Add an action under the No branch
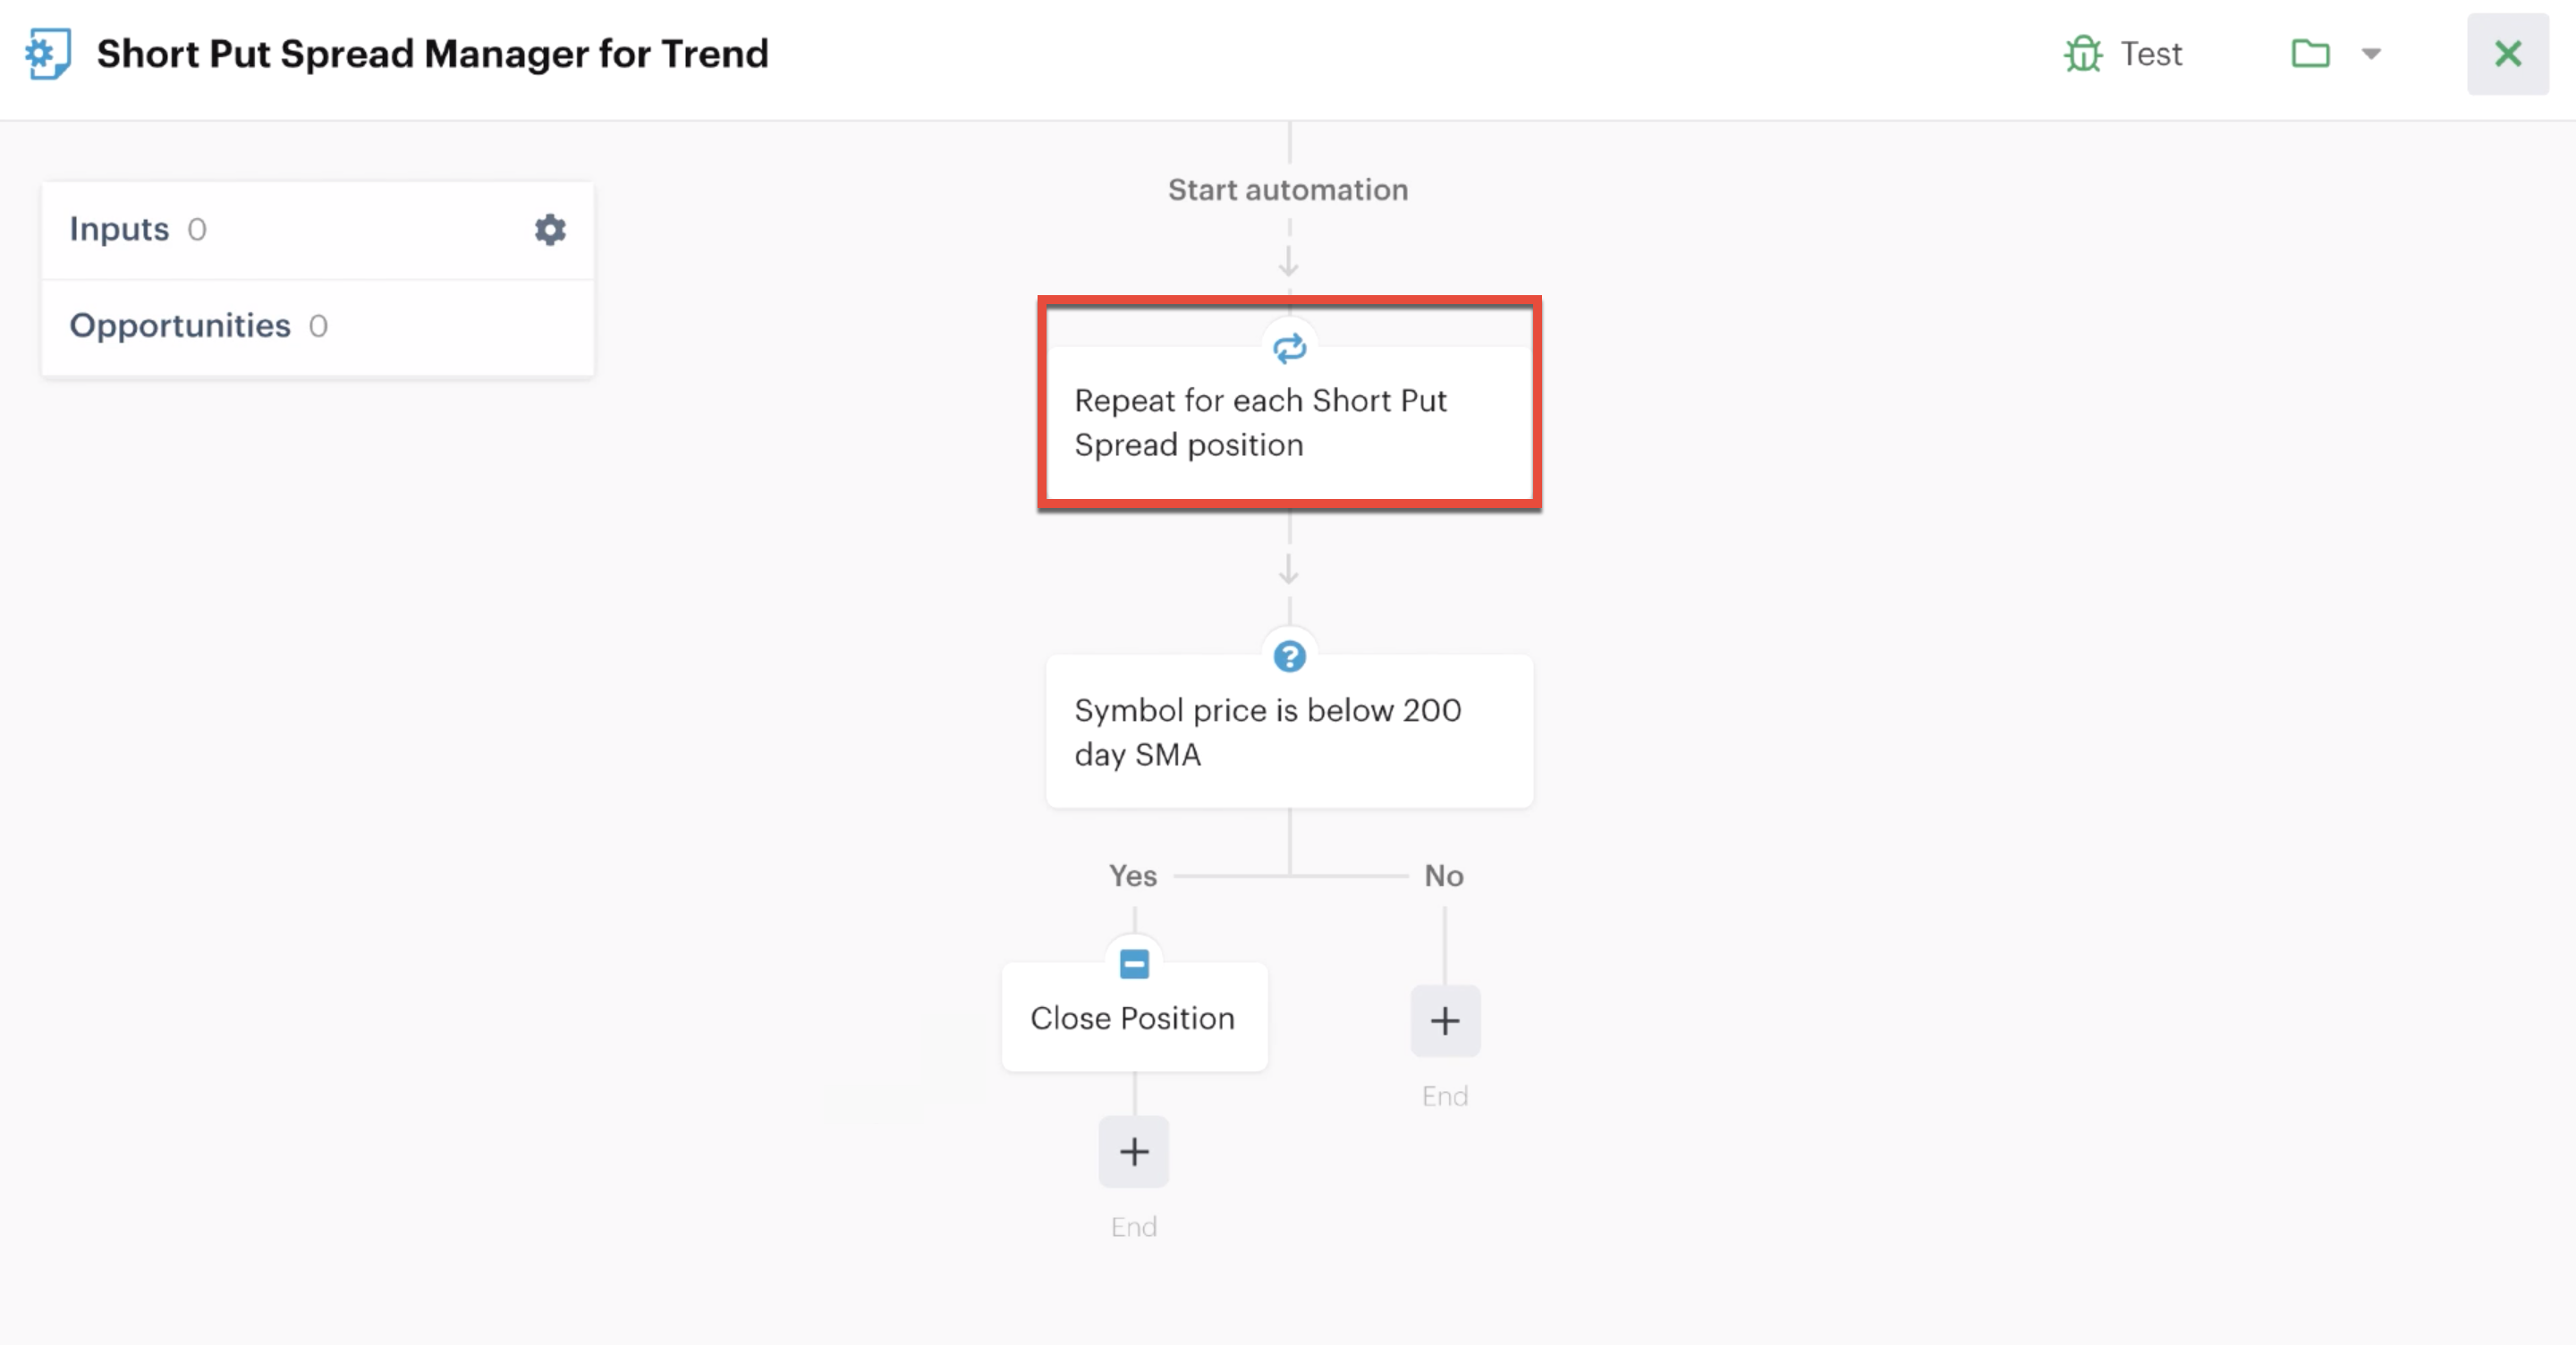Viewport: 2576px width, 1345px height. coord(1445,1020)
